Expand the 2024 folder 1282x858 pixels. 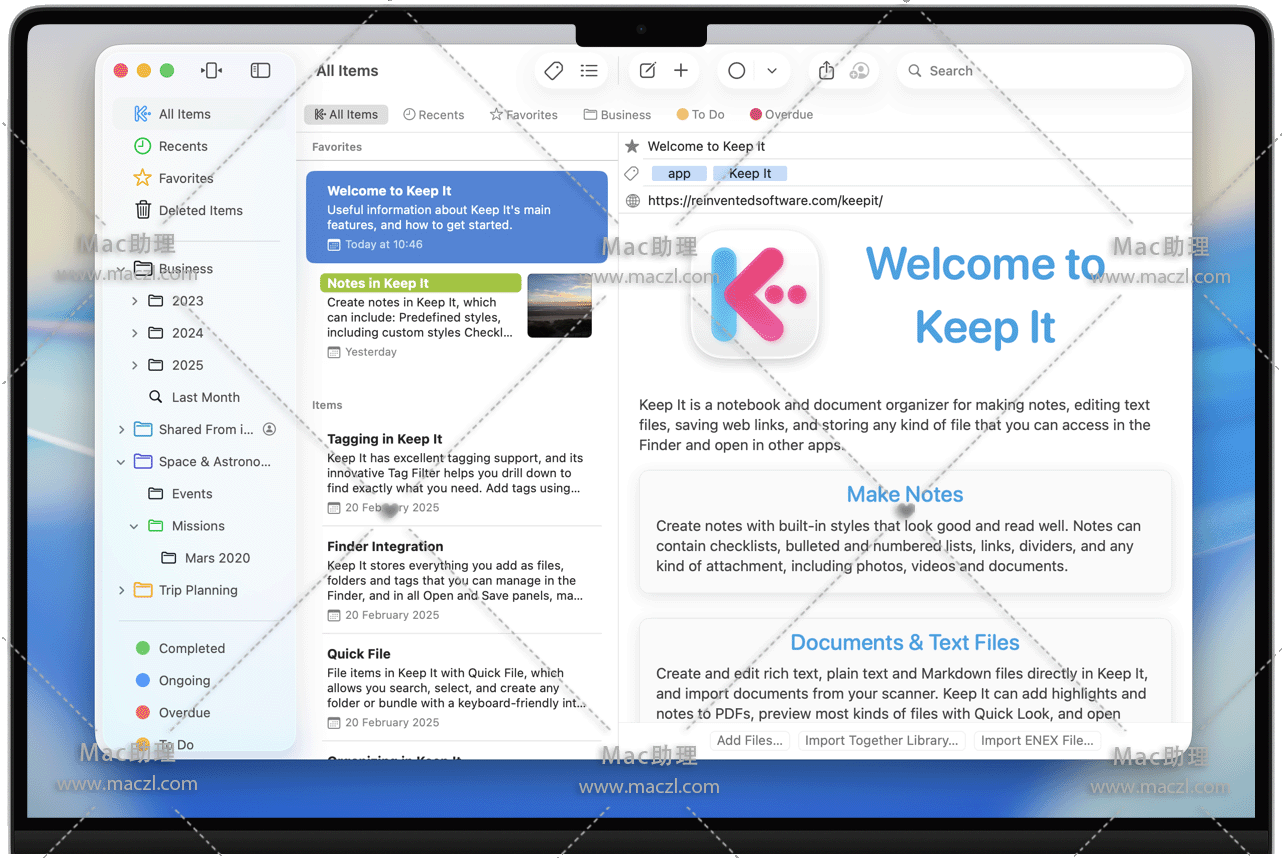[135, 333]
